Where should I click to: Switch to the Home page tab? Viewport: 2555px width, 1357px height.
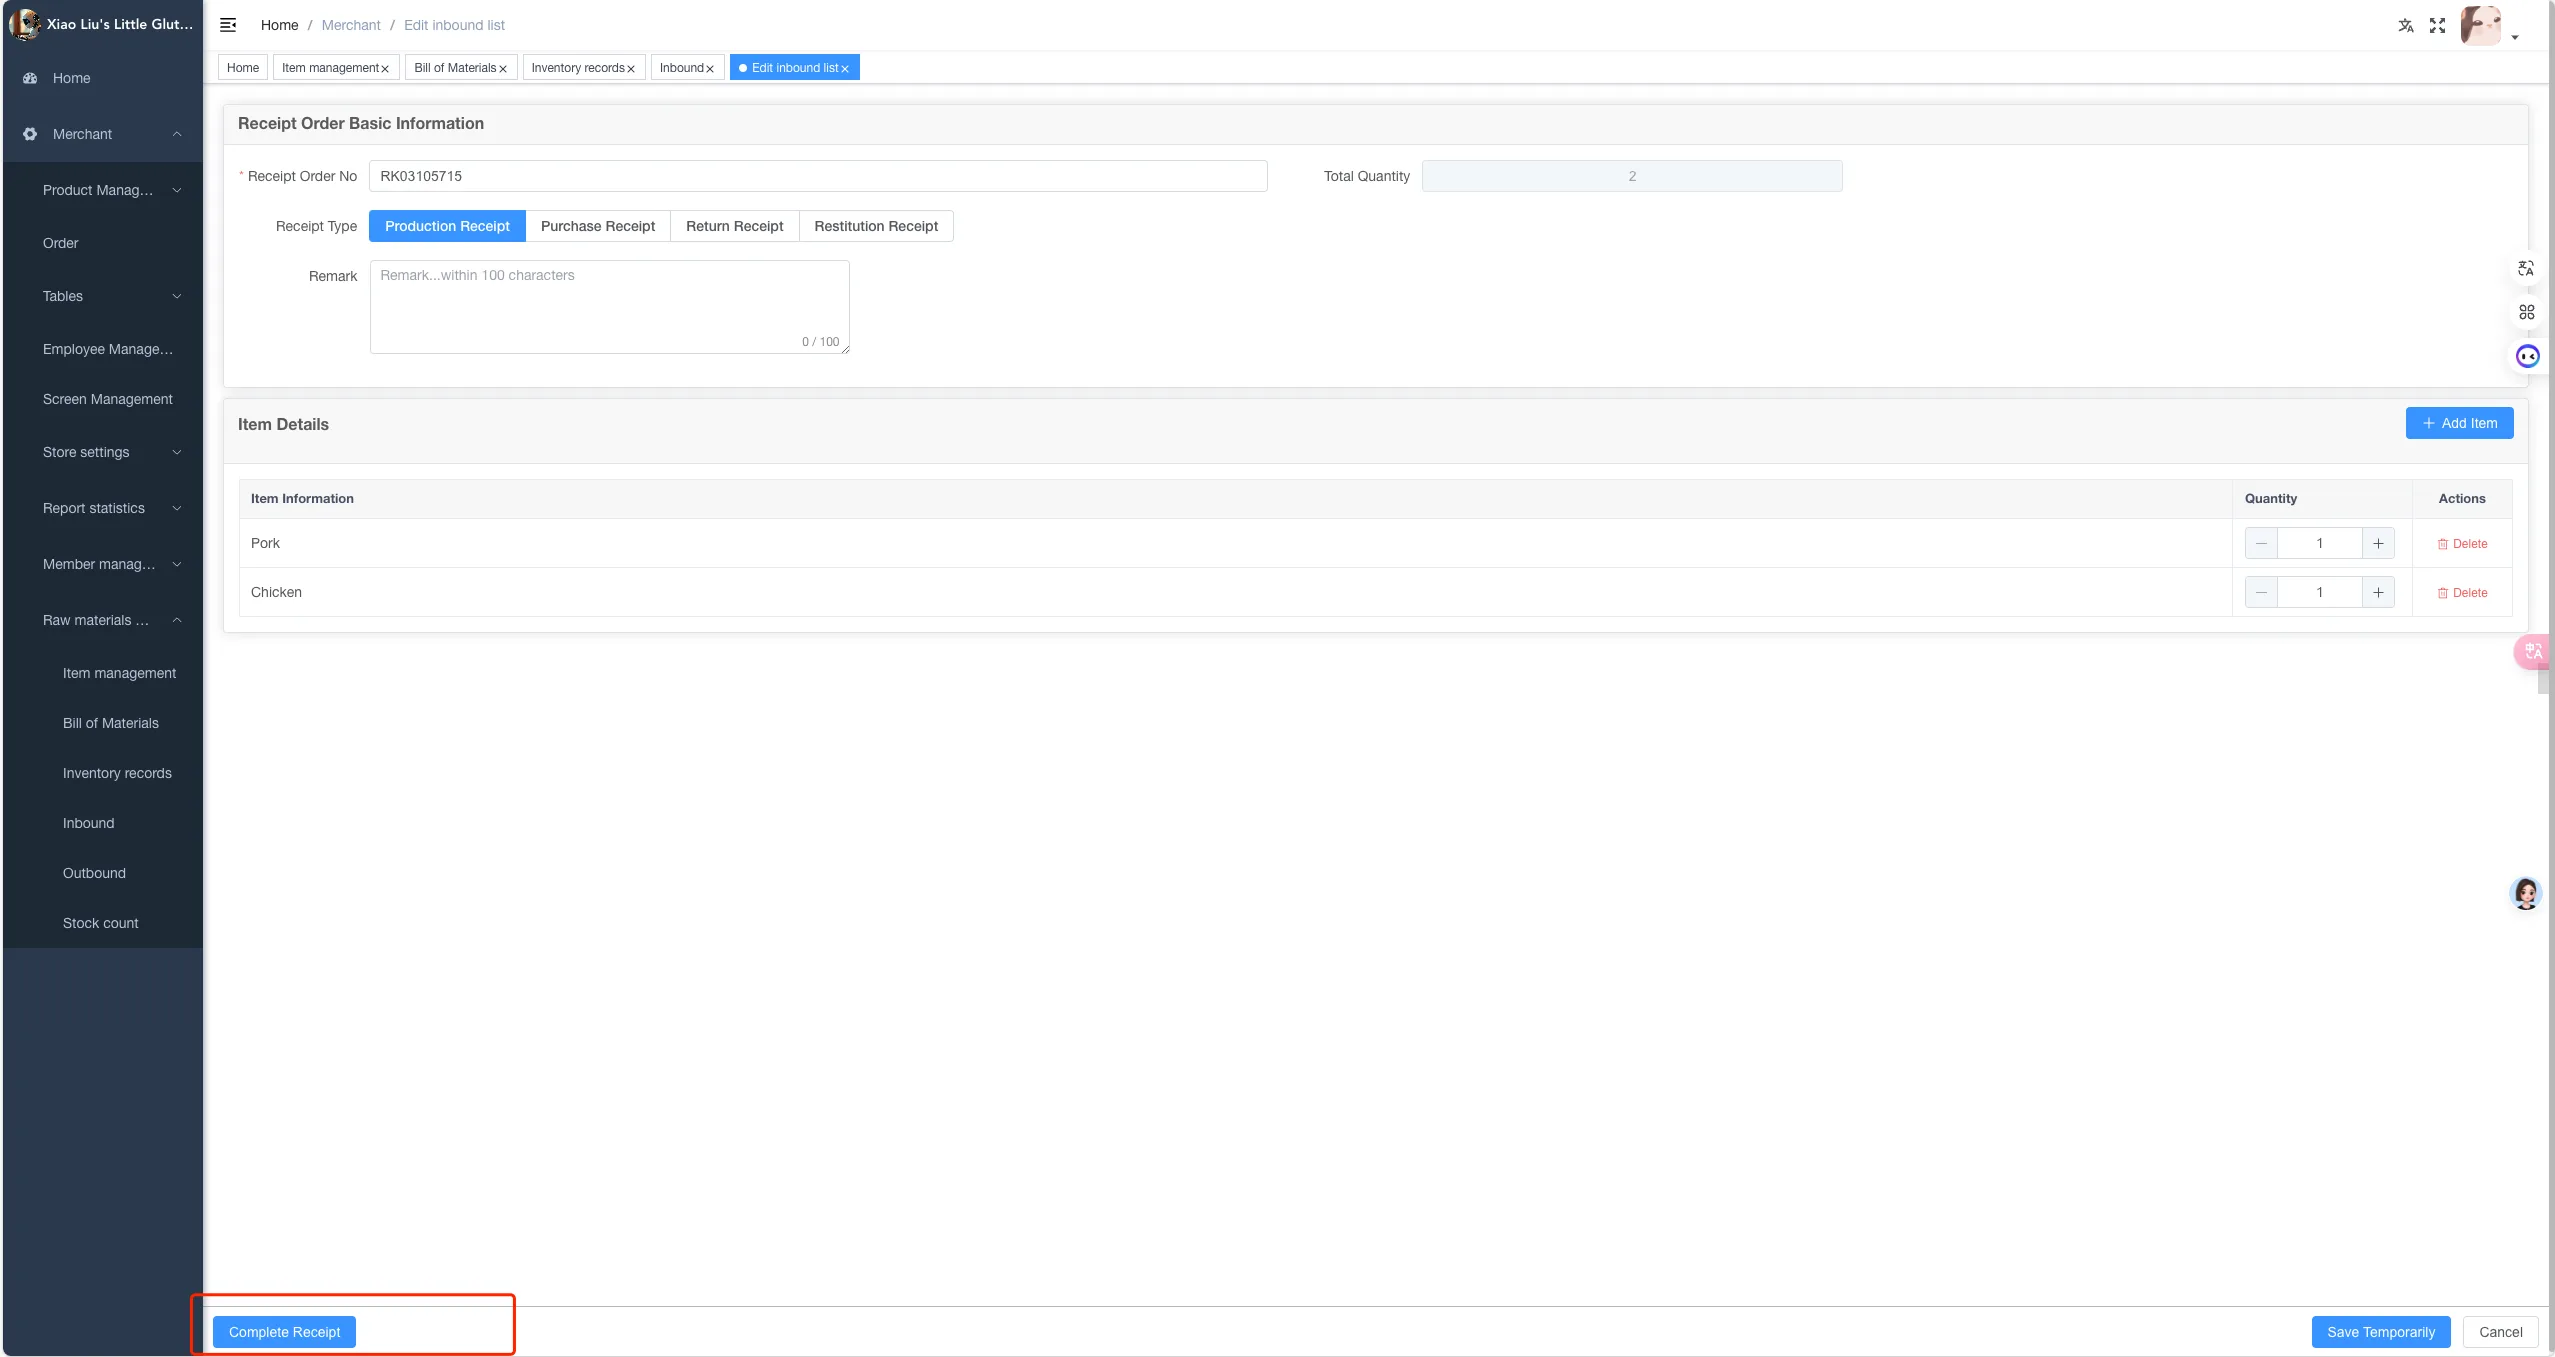click(243, 68)
